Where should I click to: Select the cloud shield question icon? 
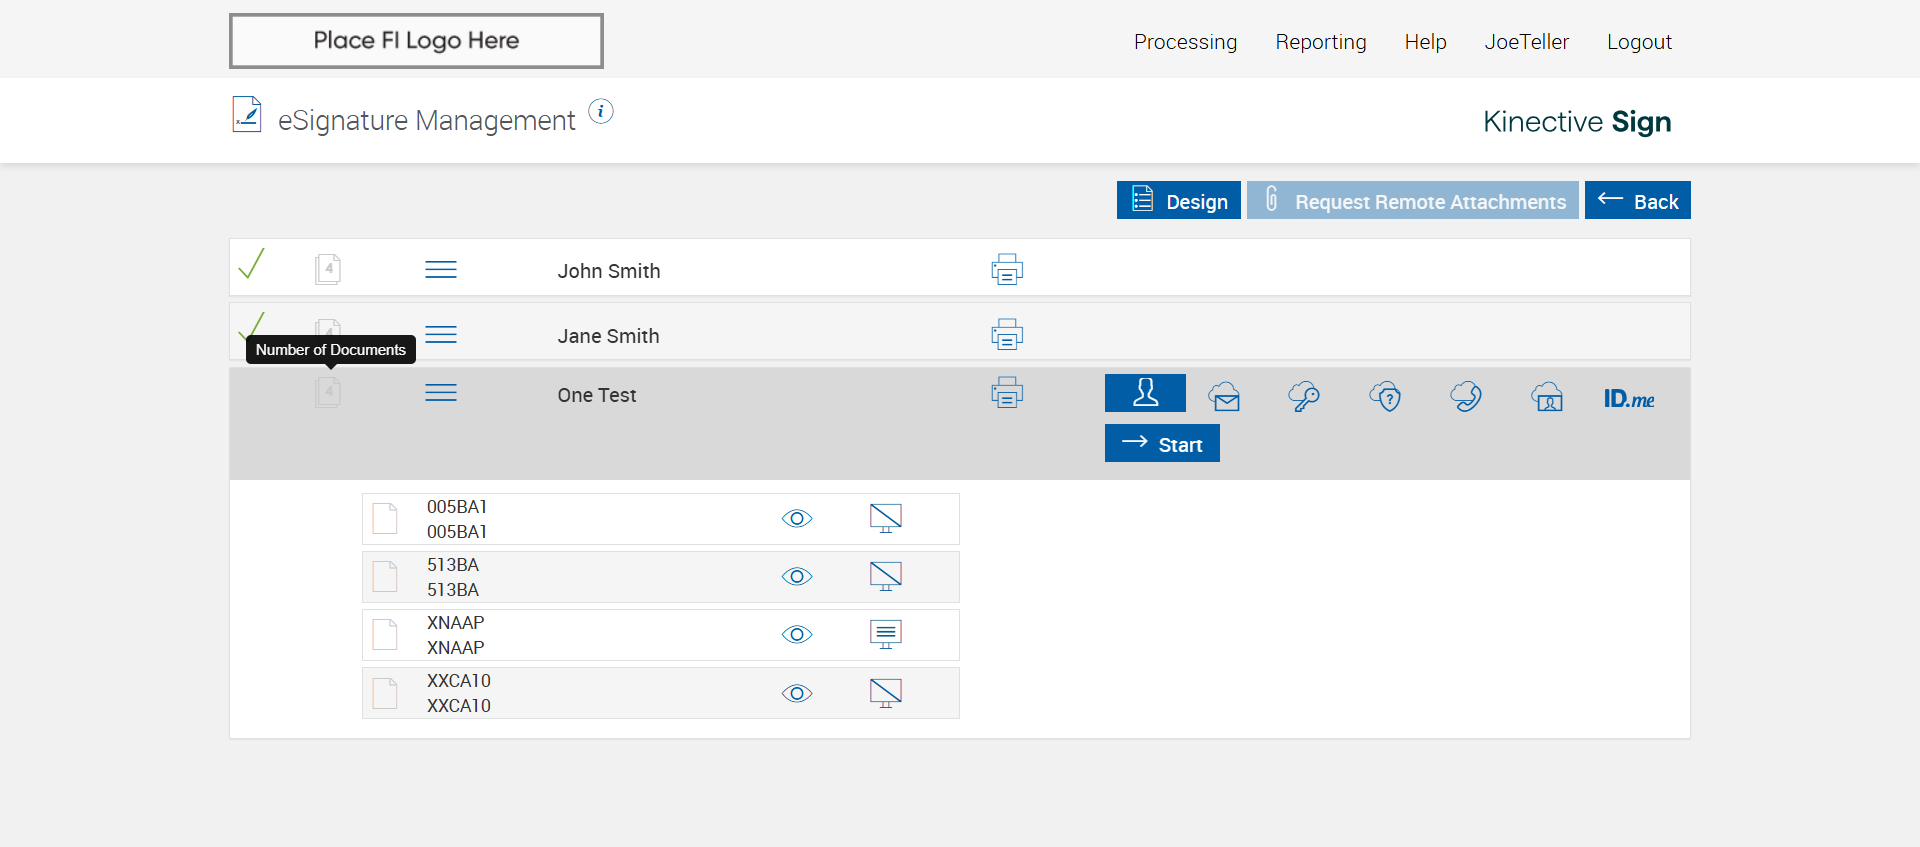point(1385,397)
